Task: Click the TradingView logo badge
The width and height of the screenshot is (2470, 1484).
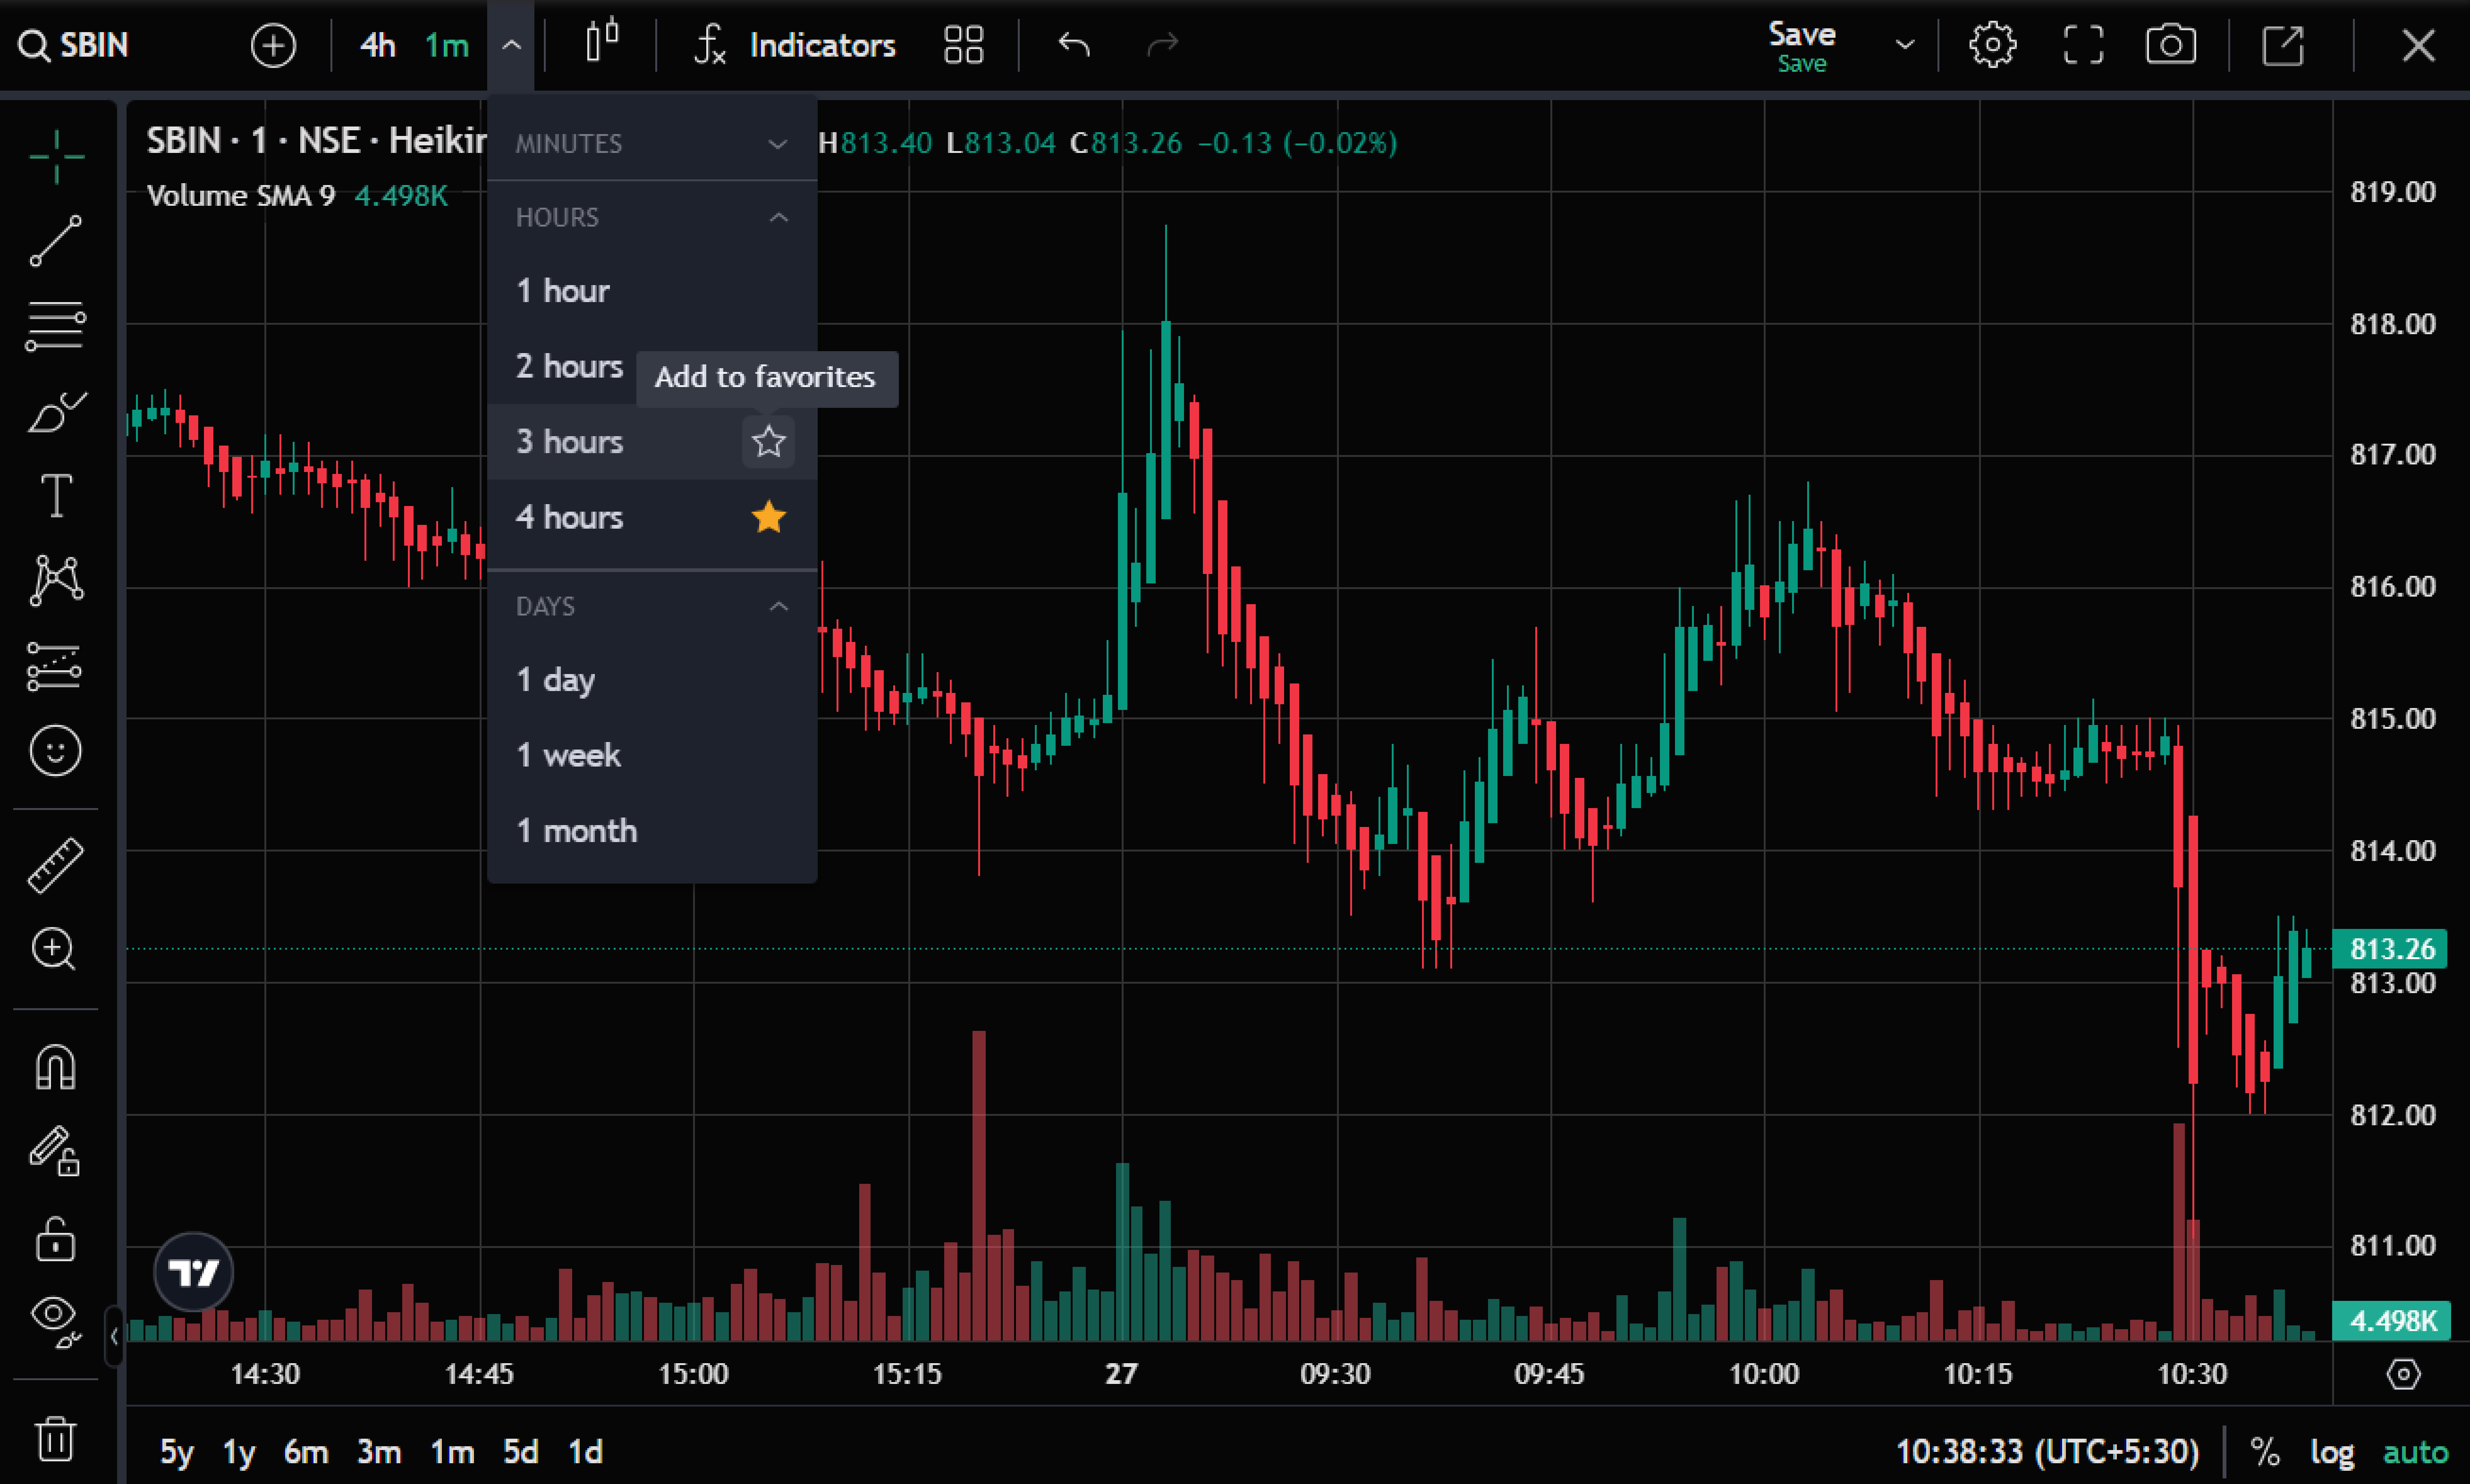Action: [193, 1272]
